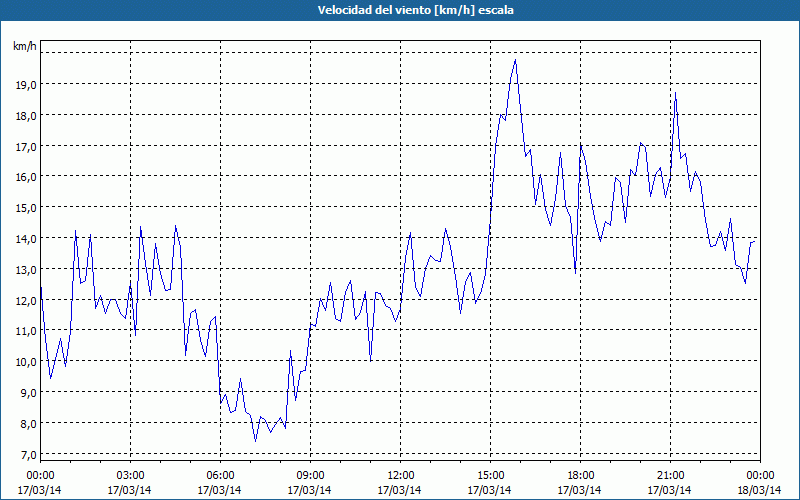Select the 10,0 y-axis value
Screen dimensions: 800x500
pyautogui.click(x=26, y=362)
